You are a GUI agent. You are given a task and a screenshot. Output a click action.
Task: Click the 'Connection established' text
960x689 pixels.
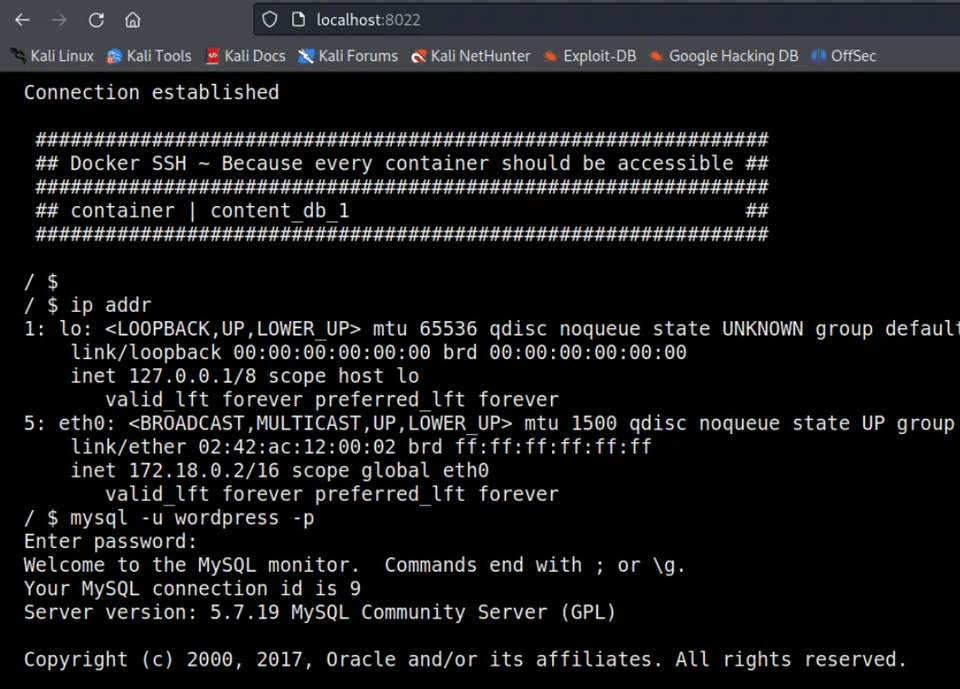(x=151, y=92)
